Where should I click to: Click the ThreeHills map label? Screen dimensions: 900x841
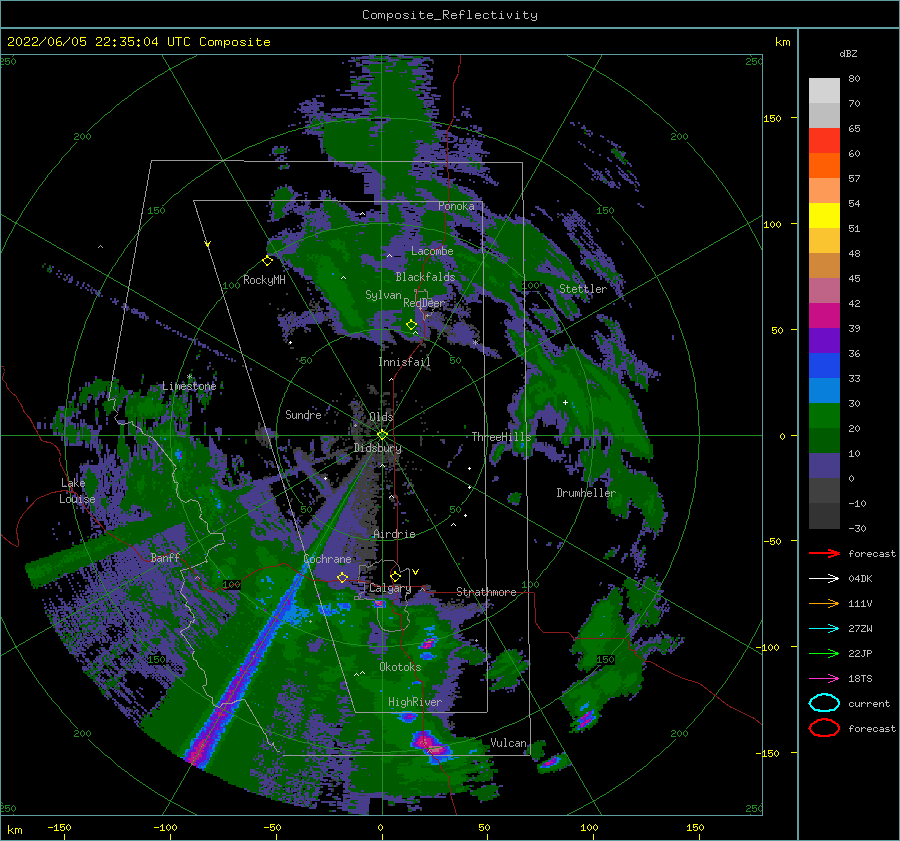click(x=502, y=437)
